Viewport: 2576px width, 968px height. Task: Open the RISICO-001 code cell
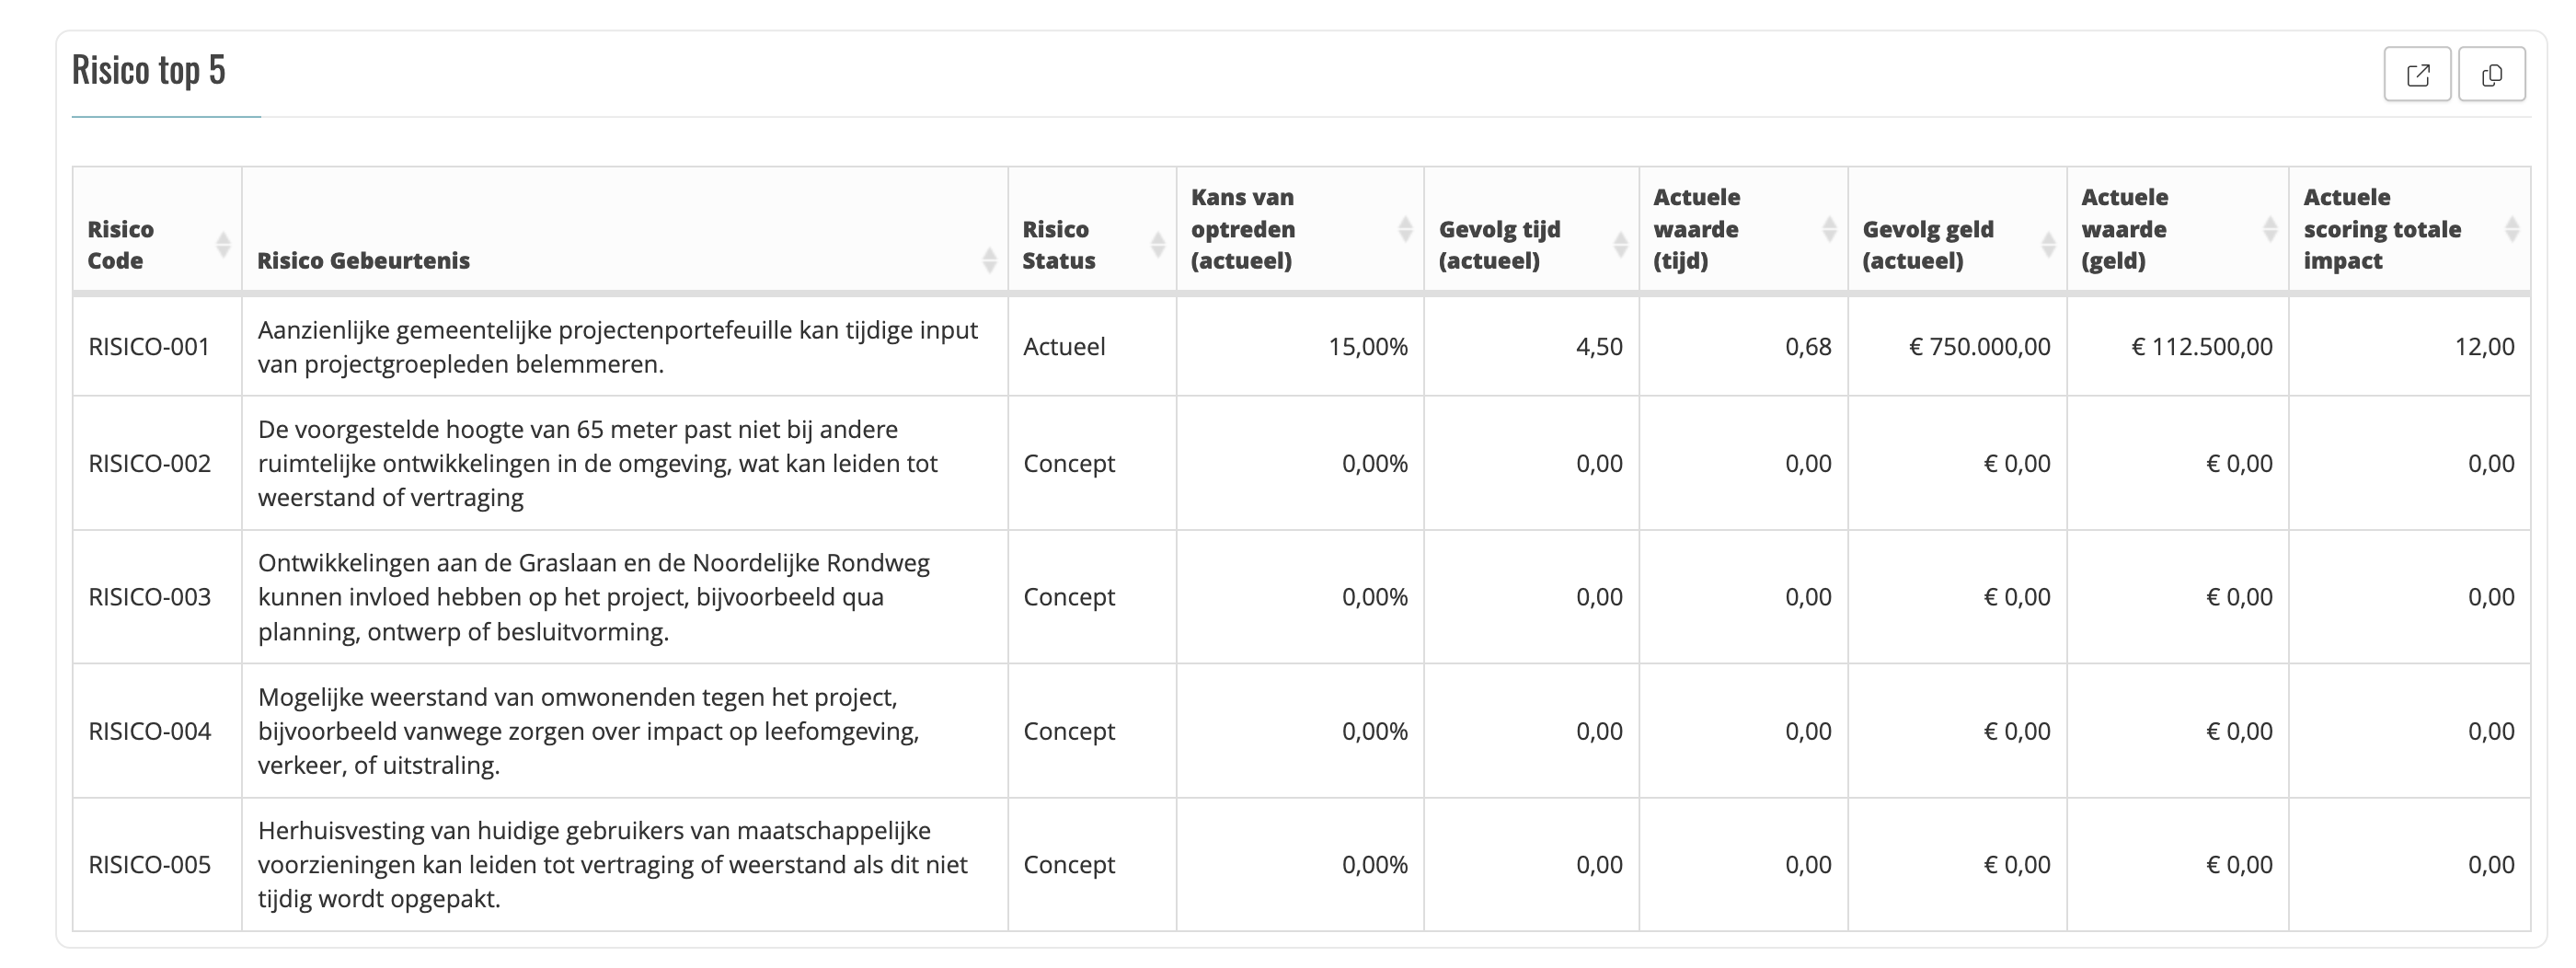point(149,347)
